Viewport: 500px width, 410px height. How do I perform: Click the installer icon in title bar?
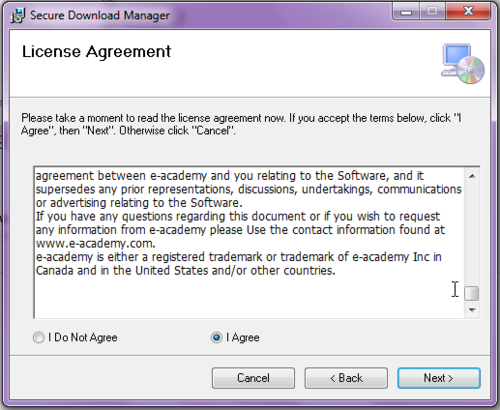point(17,15)
